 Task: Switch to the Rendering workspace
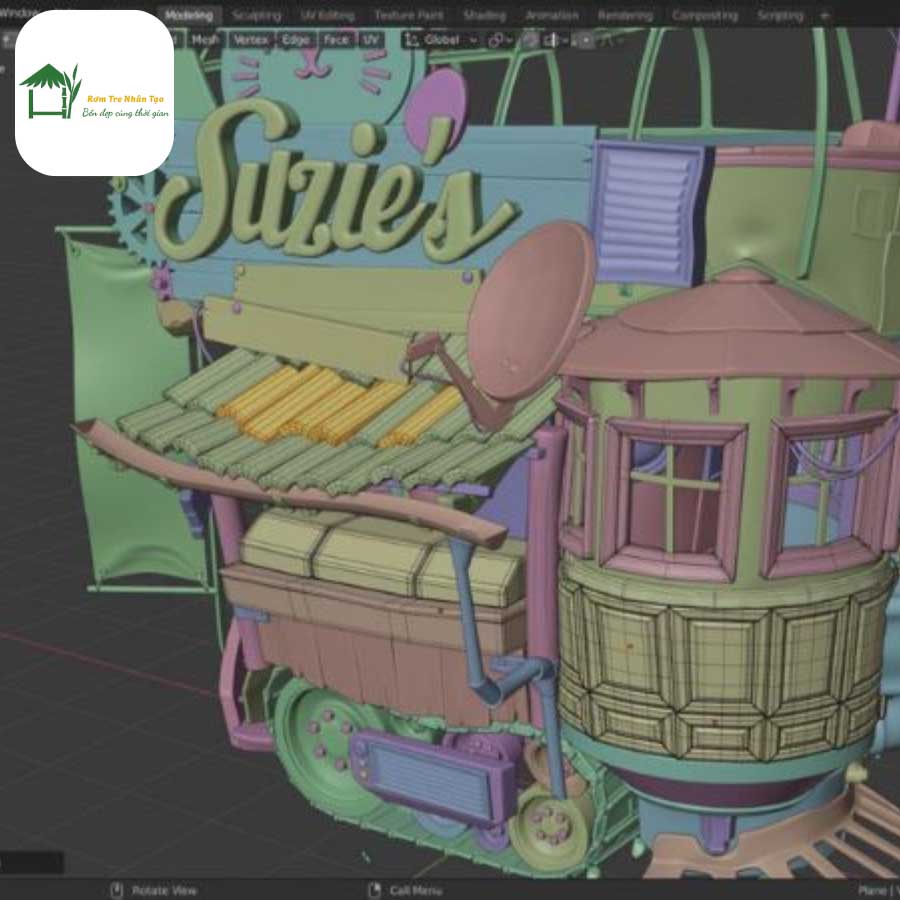(625, 16)
